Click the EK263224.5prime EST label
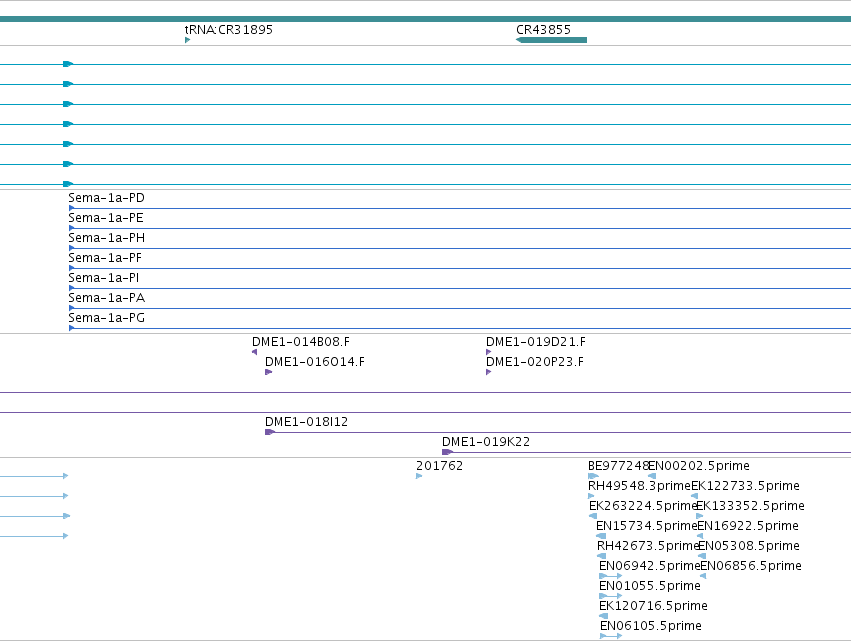 click(643, 506)
